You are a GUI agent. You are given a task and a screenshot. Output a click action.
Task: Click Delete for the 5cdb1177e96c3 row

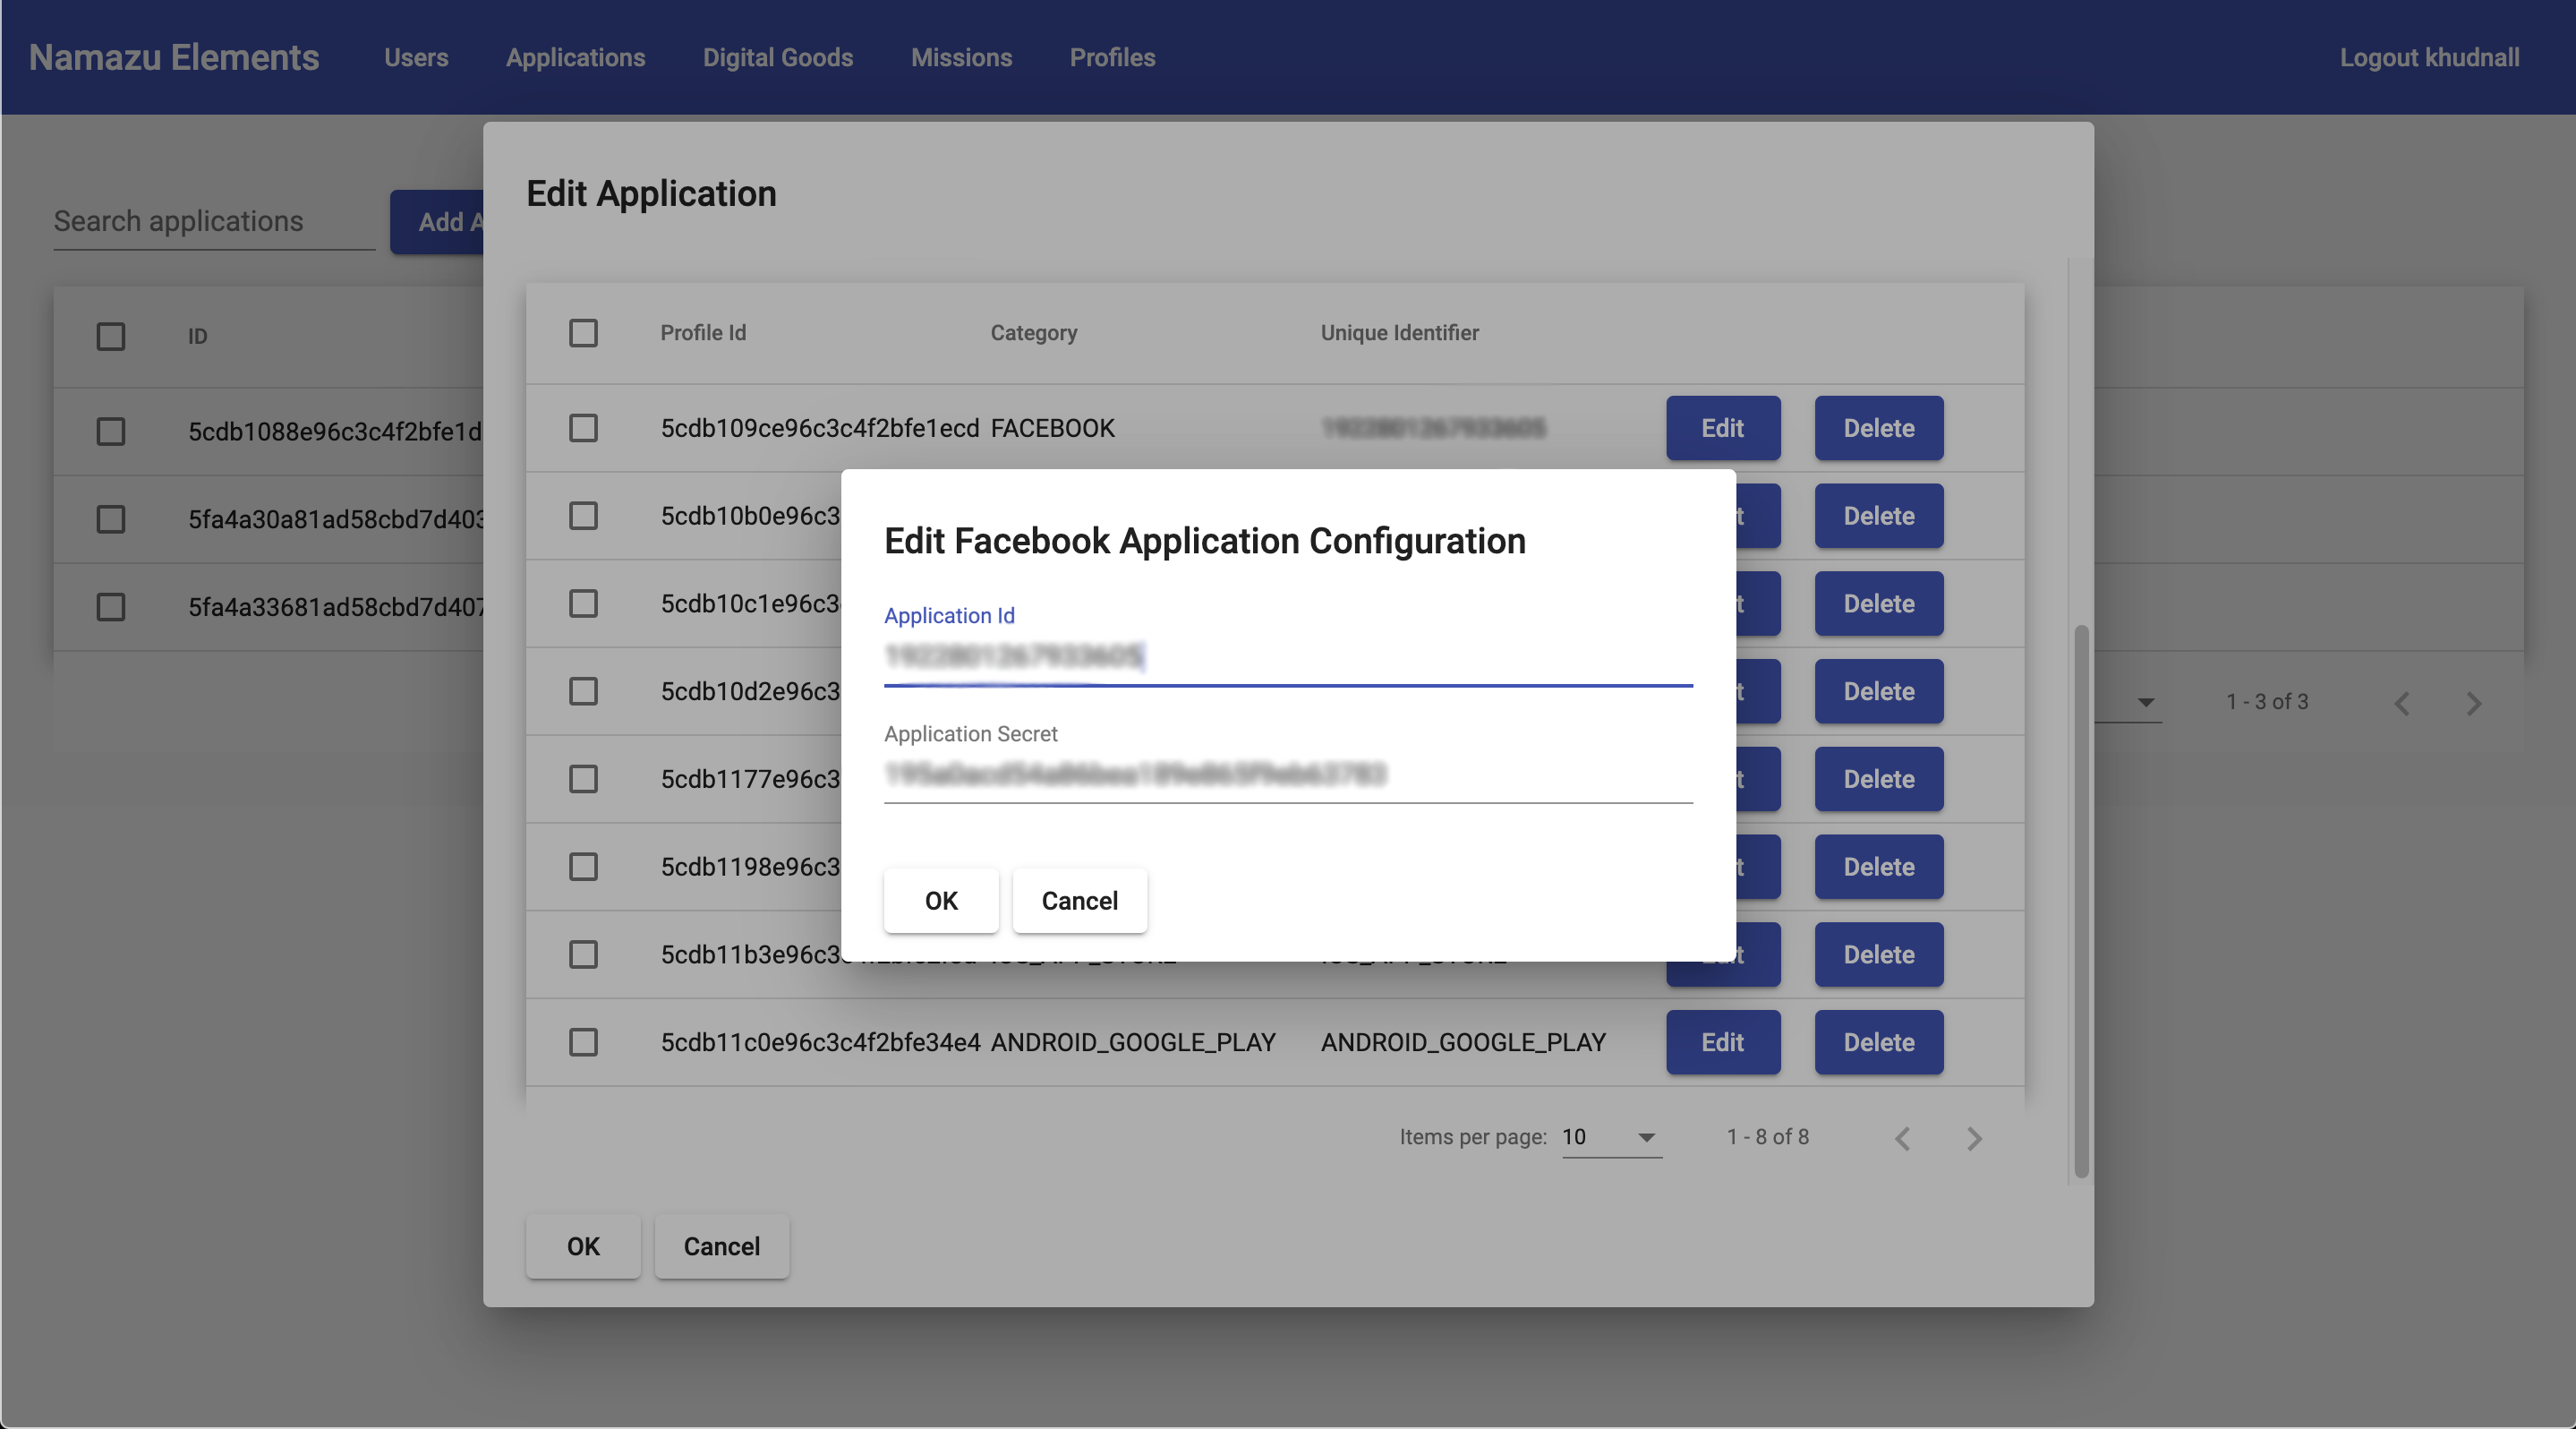(1879, 779)
